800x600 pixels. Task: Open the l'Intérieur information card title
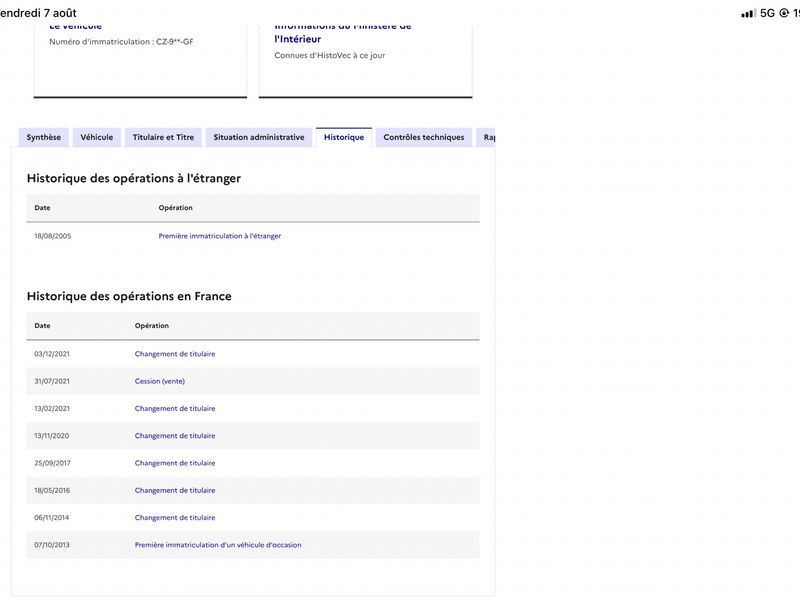click(298, 39)
